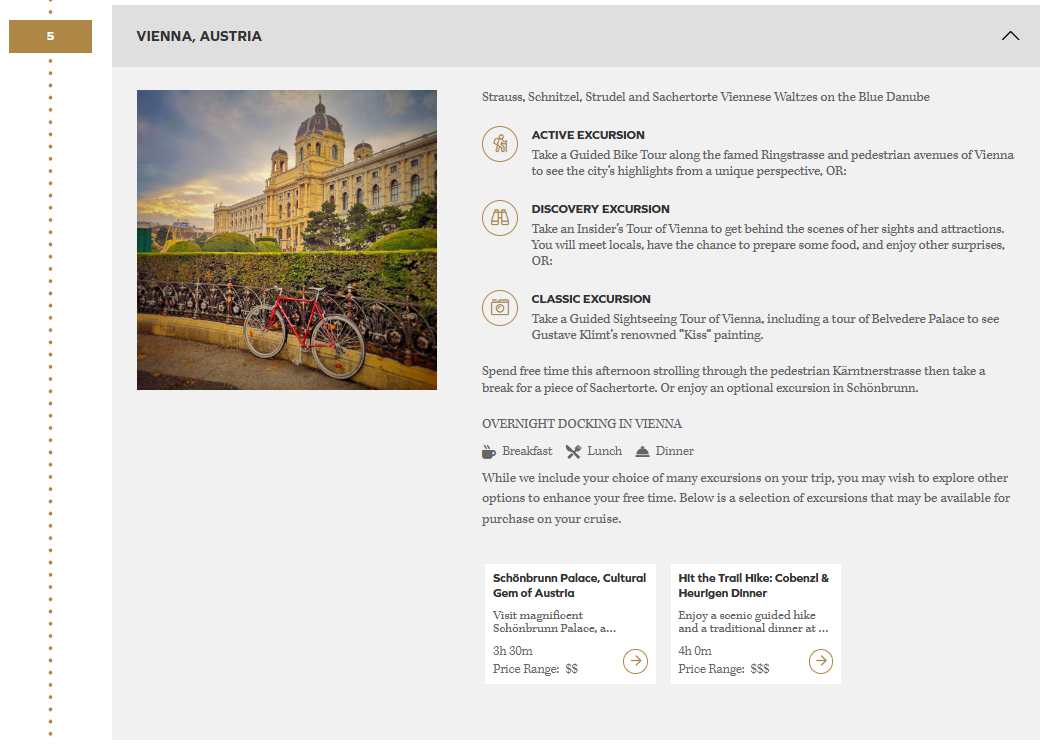
Task: Click the Classic Excursion camera icon
Action: click(499, 308)
